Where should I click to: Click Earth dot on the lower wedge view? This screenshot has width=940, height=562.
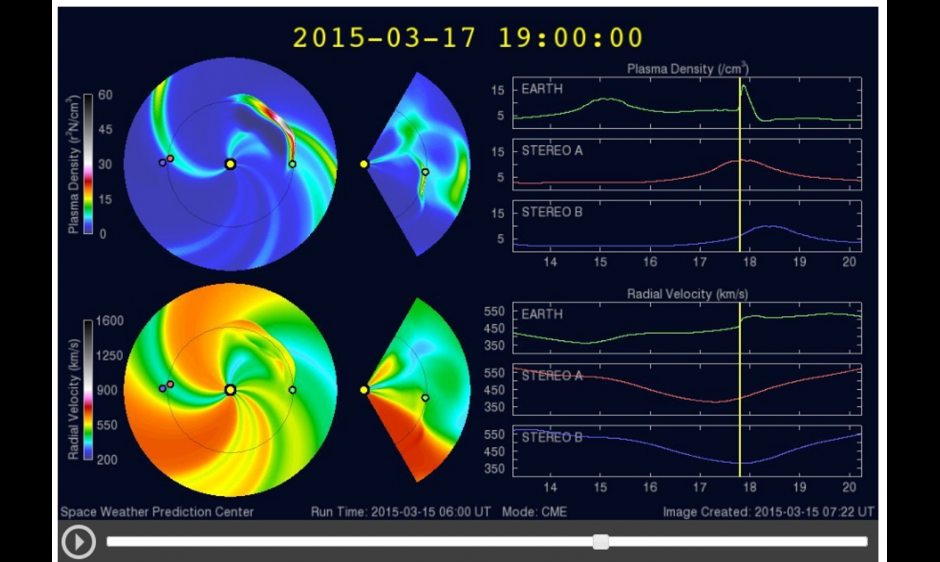(425, 398)
